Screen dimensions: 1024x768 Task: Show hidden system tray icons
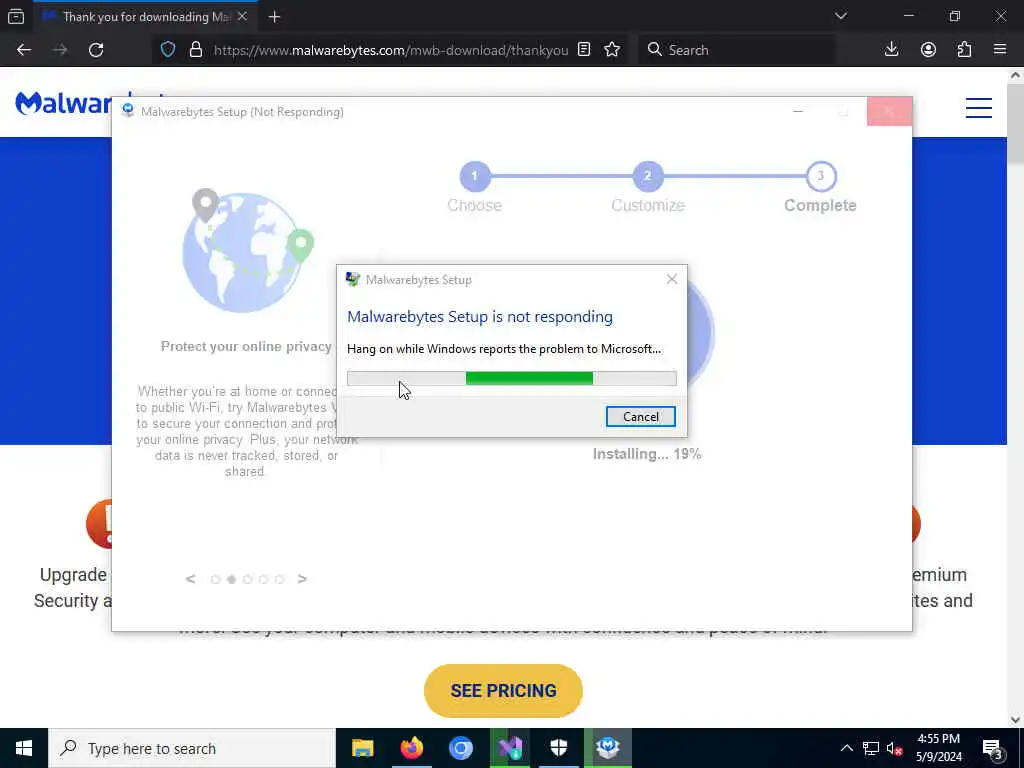tap(846, 748)
